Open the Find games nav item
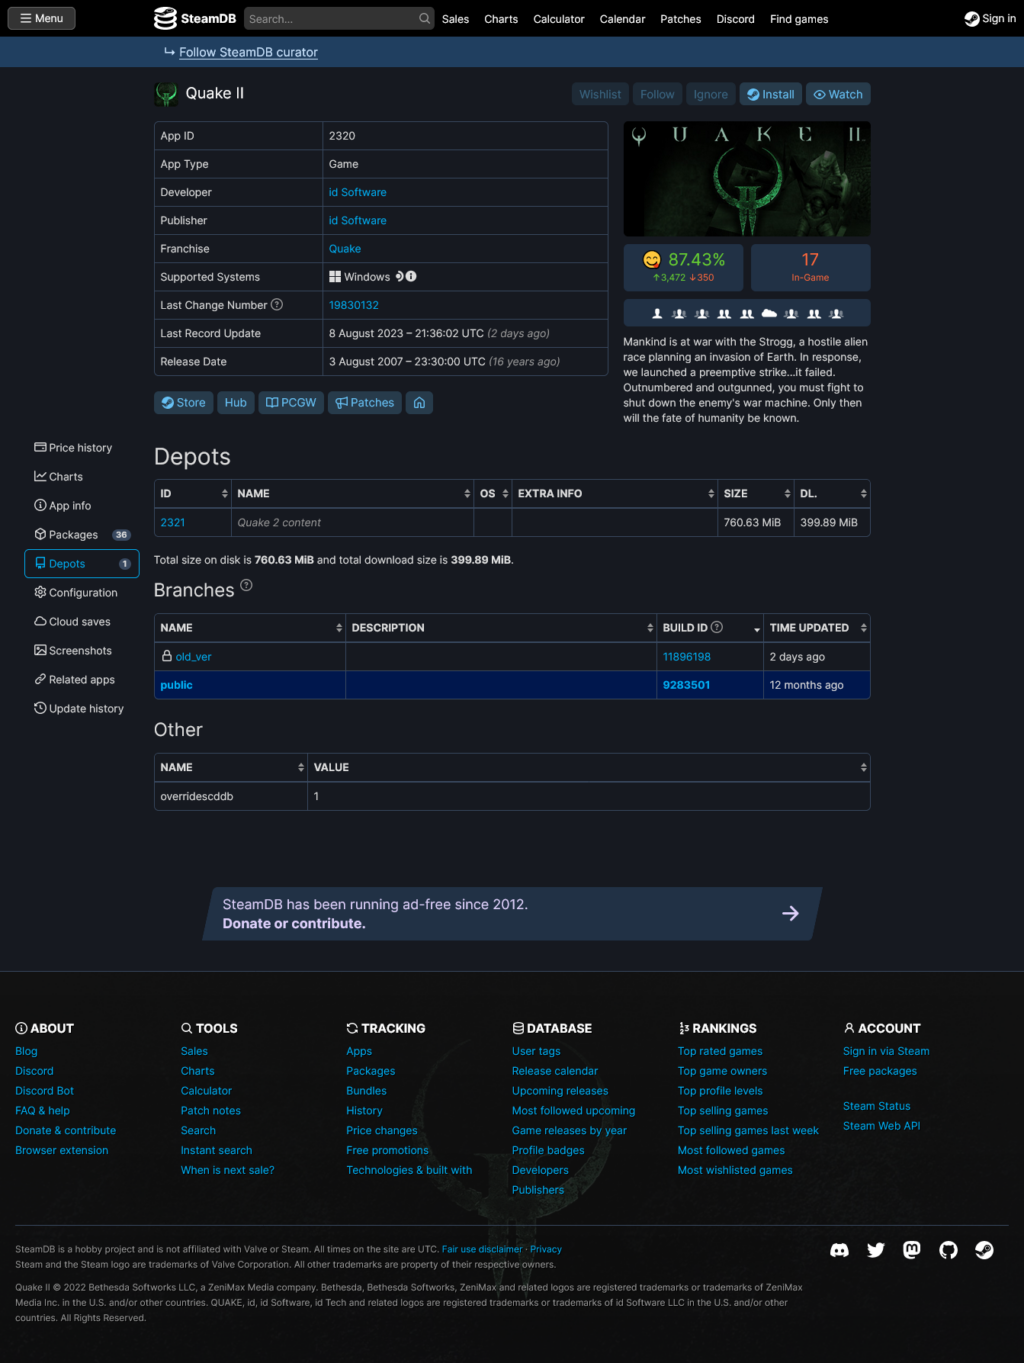The width and height of the screenshot is (1024, 1363). click(x=799, y=19)
